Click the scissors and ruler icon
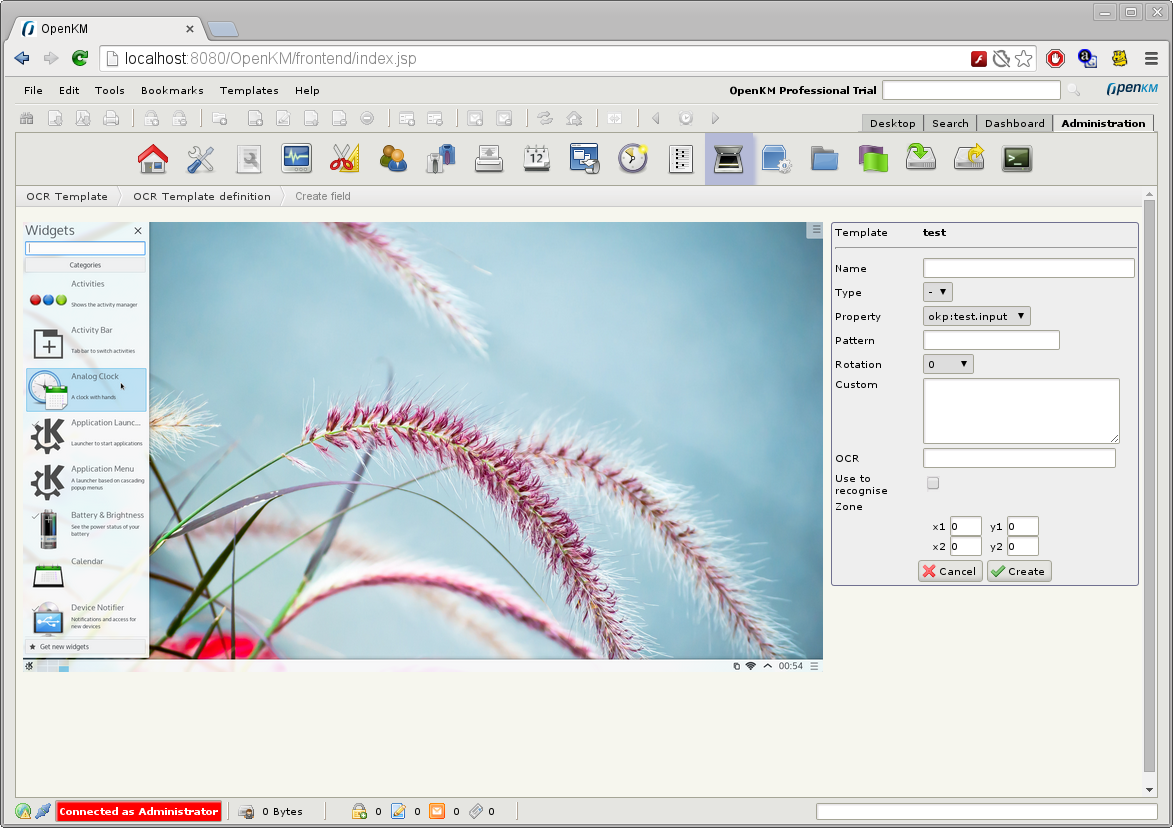This screenshot has width=1173, height=828. pyautogui.click(x=344, y=159)
